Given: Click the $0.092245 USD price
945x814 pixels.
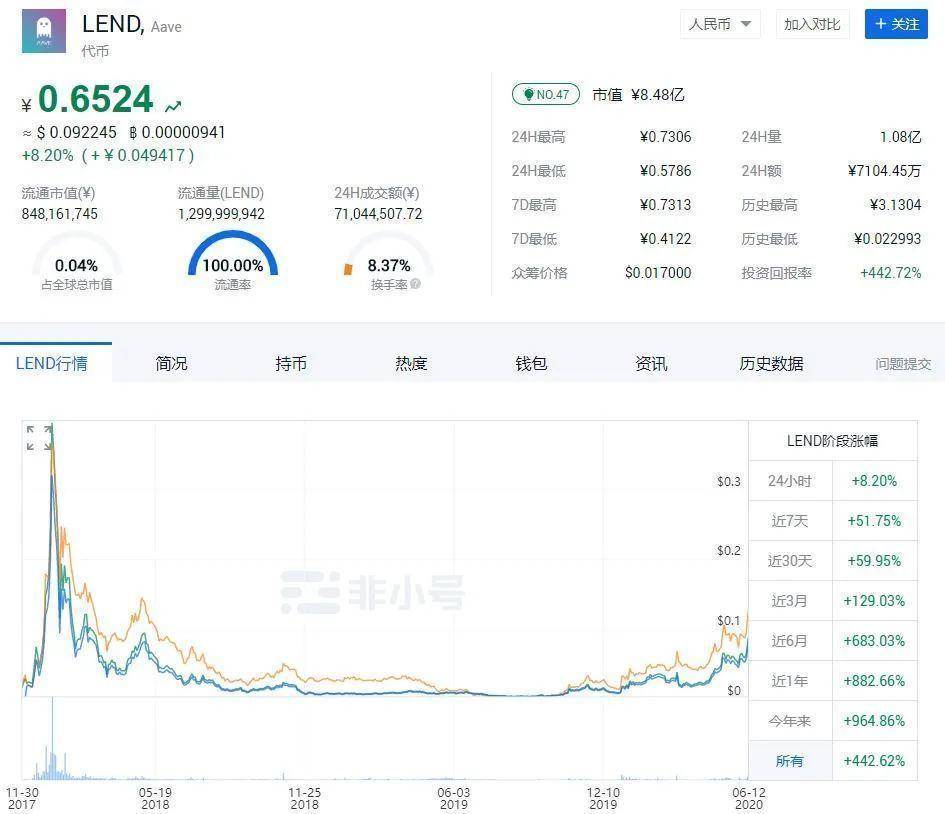Looking at the screenshot, I should [x=77, y=133].
